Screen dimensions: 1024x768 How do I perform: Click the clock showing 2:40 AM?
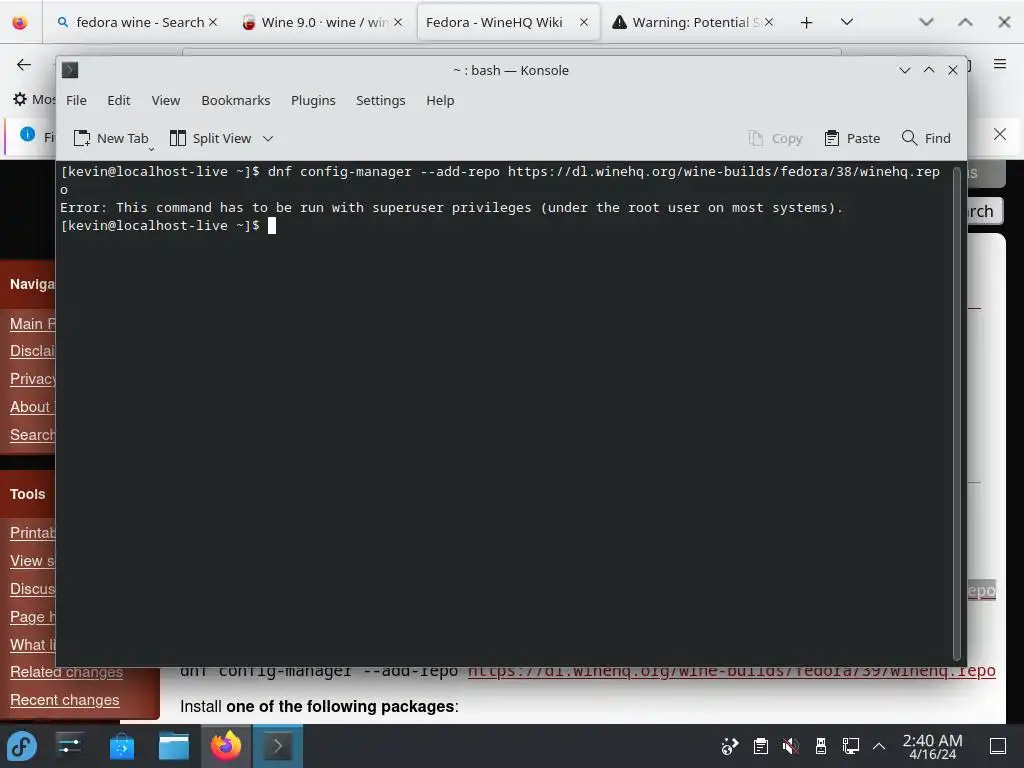(x=932, y=746)
